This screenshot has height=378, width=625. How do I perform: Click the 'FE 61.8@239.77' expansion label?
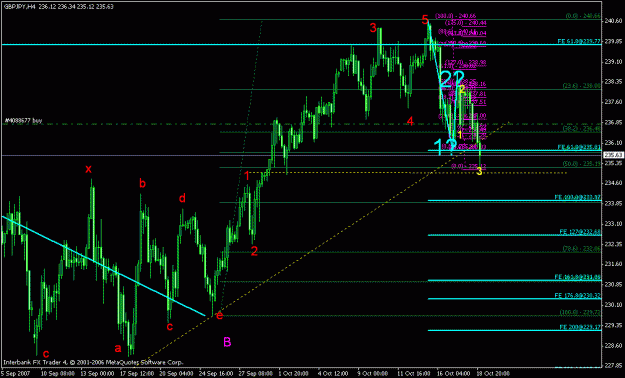tap(579, 41)
